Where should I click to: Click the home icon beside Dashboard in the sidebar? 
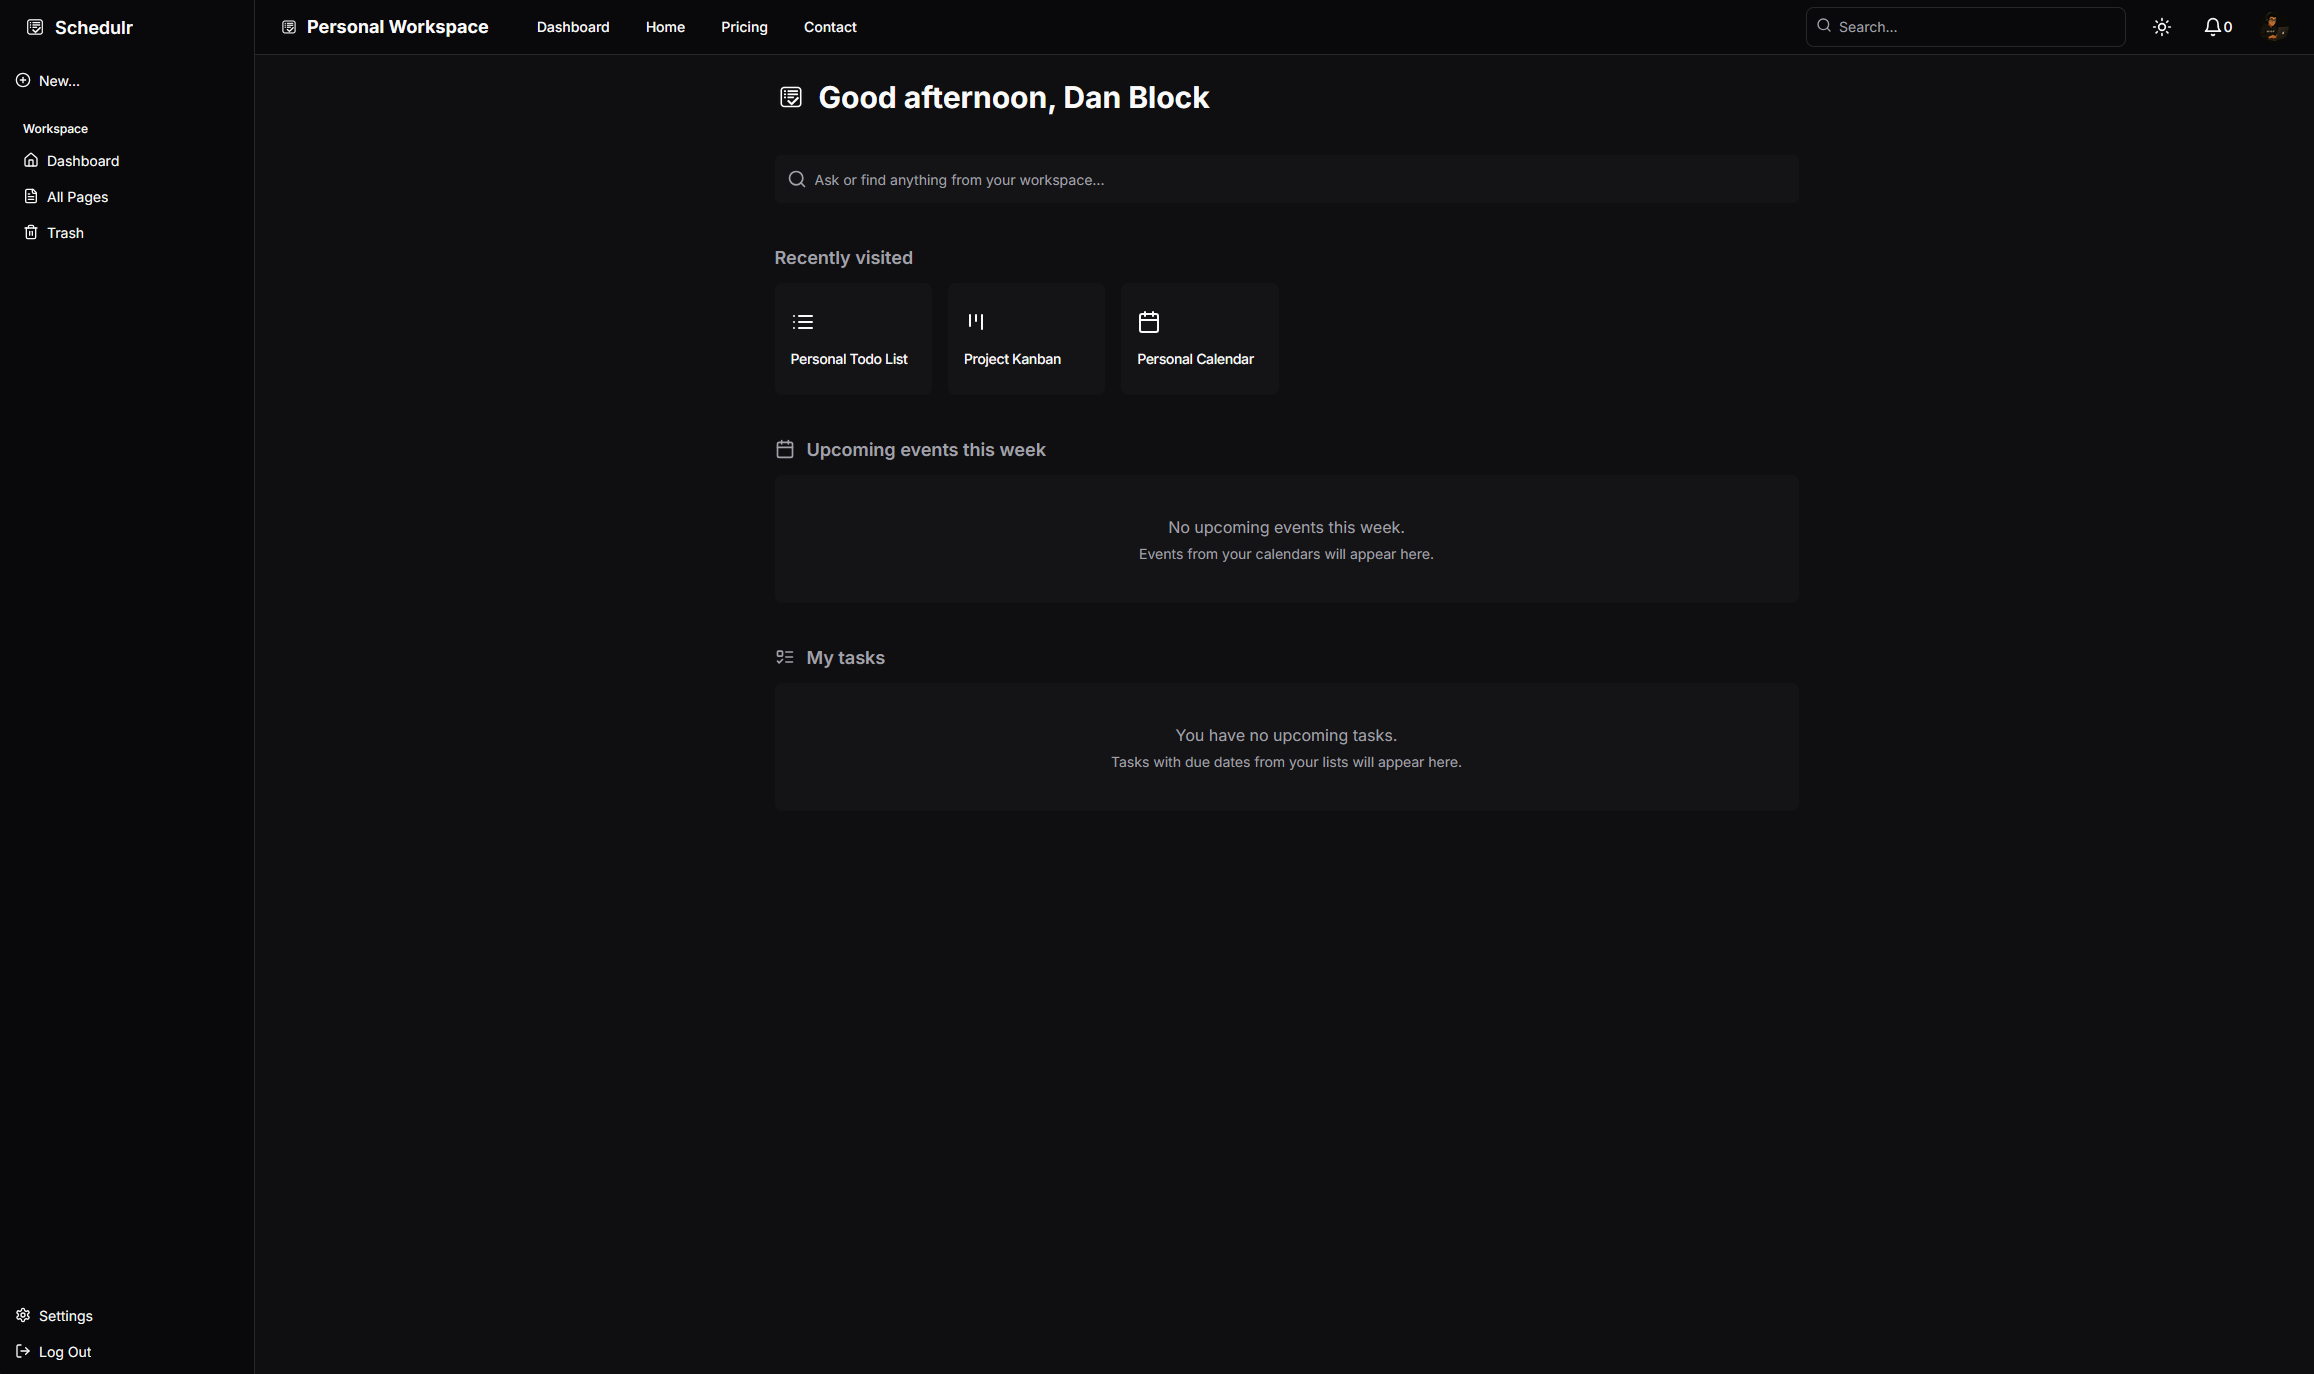coord(31,160)
